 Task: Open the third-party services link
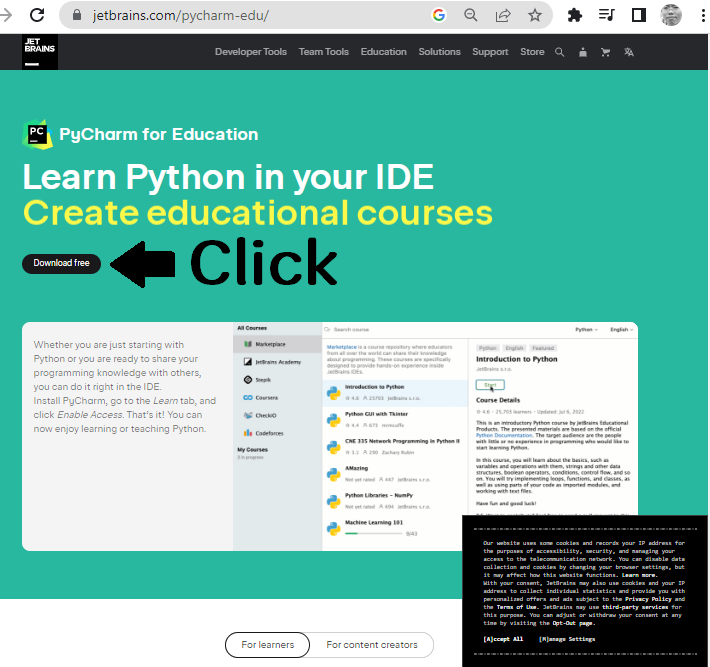pyautogui.click(x=635, y=607)
